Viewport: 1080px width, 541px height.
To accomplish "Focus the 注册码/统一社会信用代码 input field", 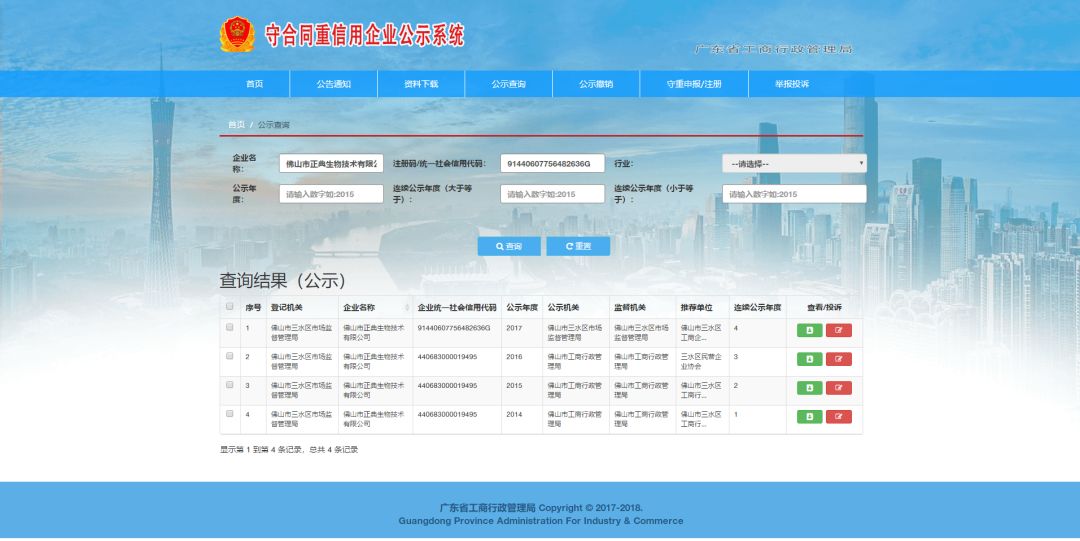I will click(x=552, y=163).
